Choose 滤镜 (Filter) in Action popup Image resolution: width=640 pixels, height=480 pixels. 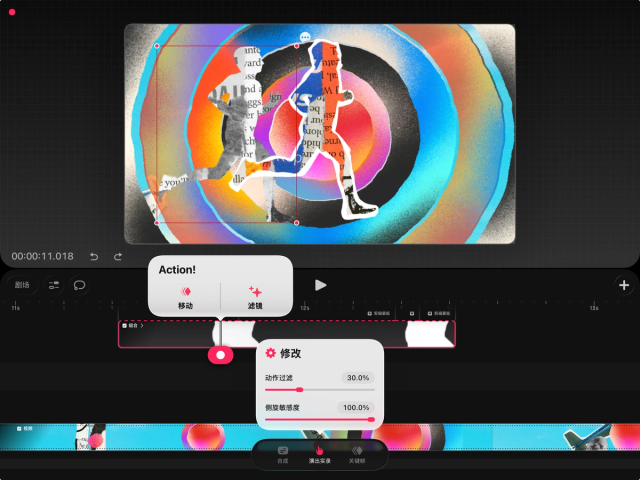(x=255, y=298)
